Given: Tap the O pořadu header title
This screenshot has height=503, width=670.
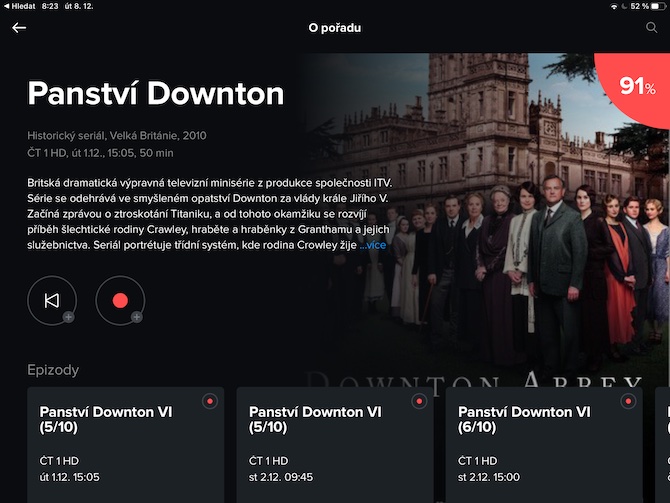Looking at the screenshot, I should click(335, 28).
